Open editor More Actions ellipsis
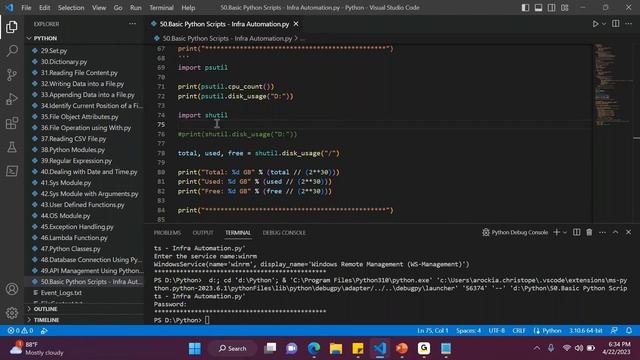 [x=629, y=24]
